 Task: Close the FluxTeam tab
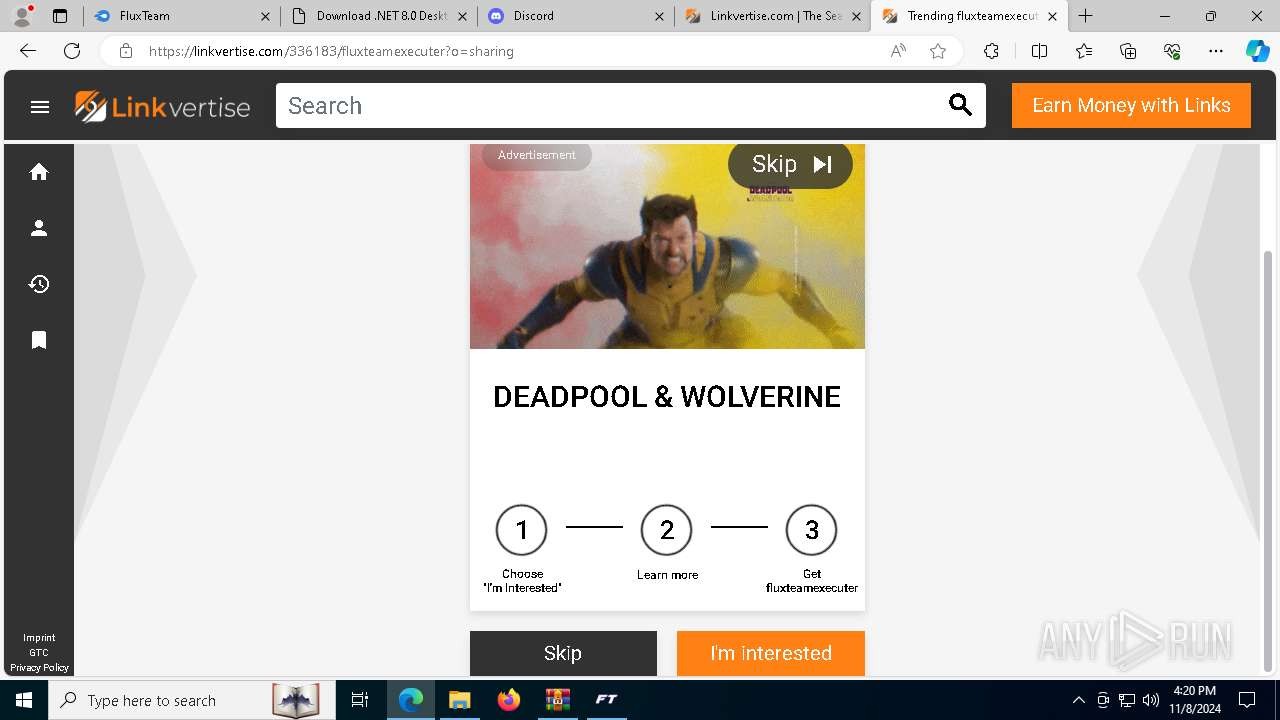[265, 16]
